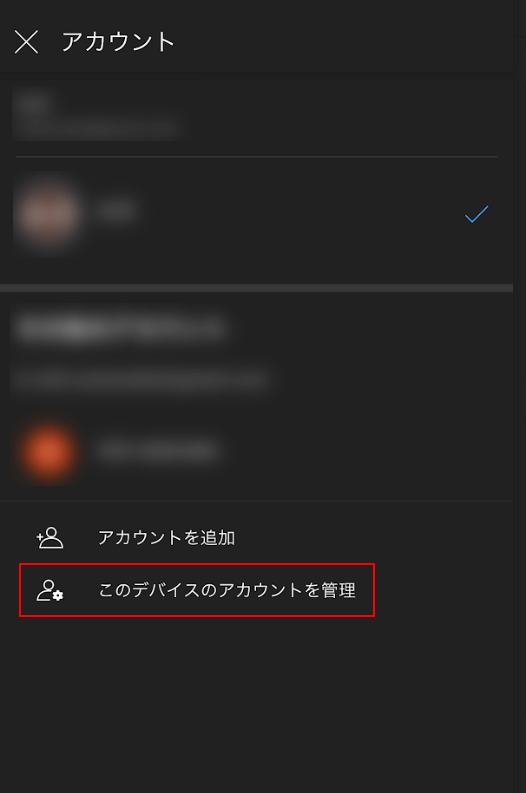Click empty dark area beneath manage accounts option
The image size is (526, 793).
(x=256, y=703)
